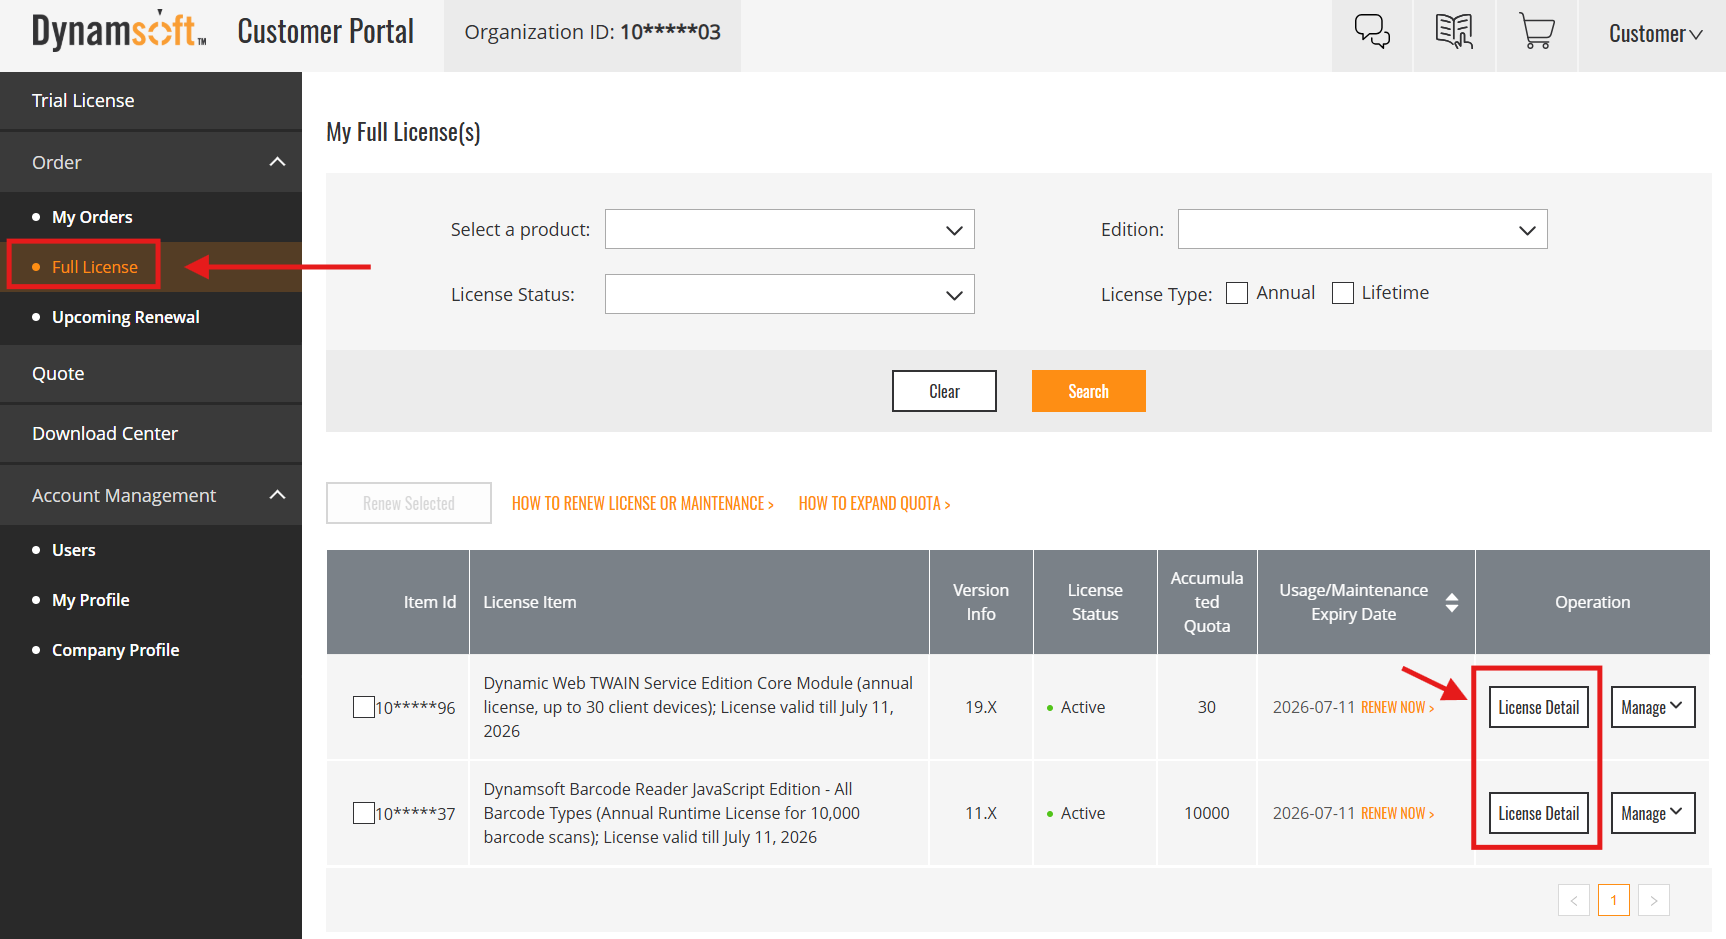Open the shopping cart icon
Screen dimensions: 1726x939
1537,31
